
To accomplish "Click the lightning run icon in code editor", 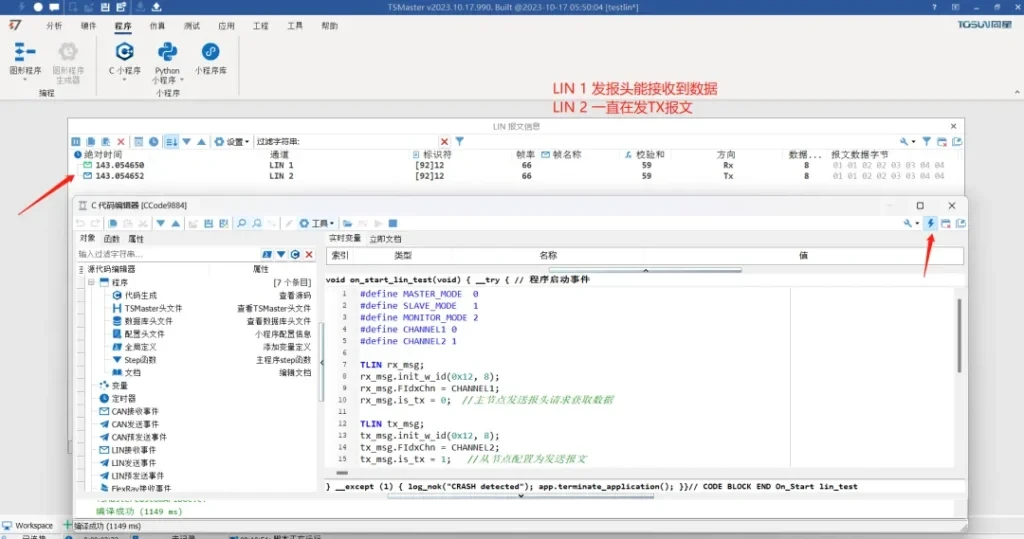I will [931, 223].
